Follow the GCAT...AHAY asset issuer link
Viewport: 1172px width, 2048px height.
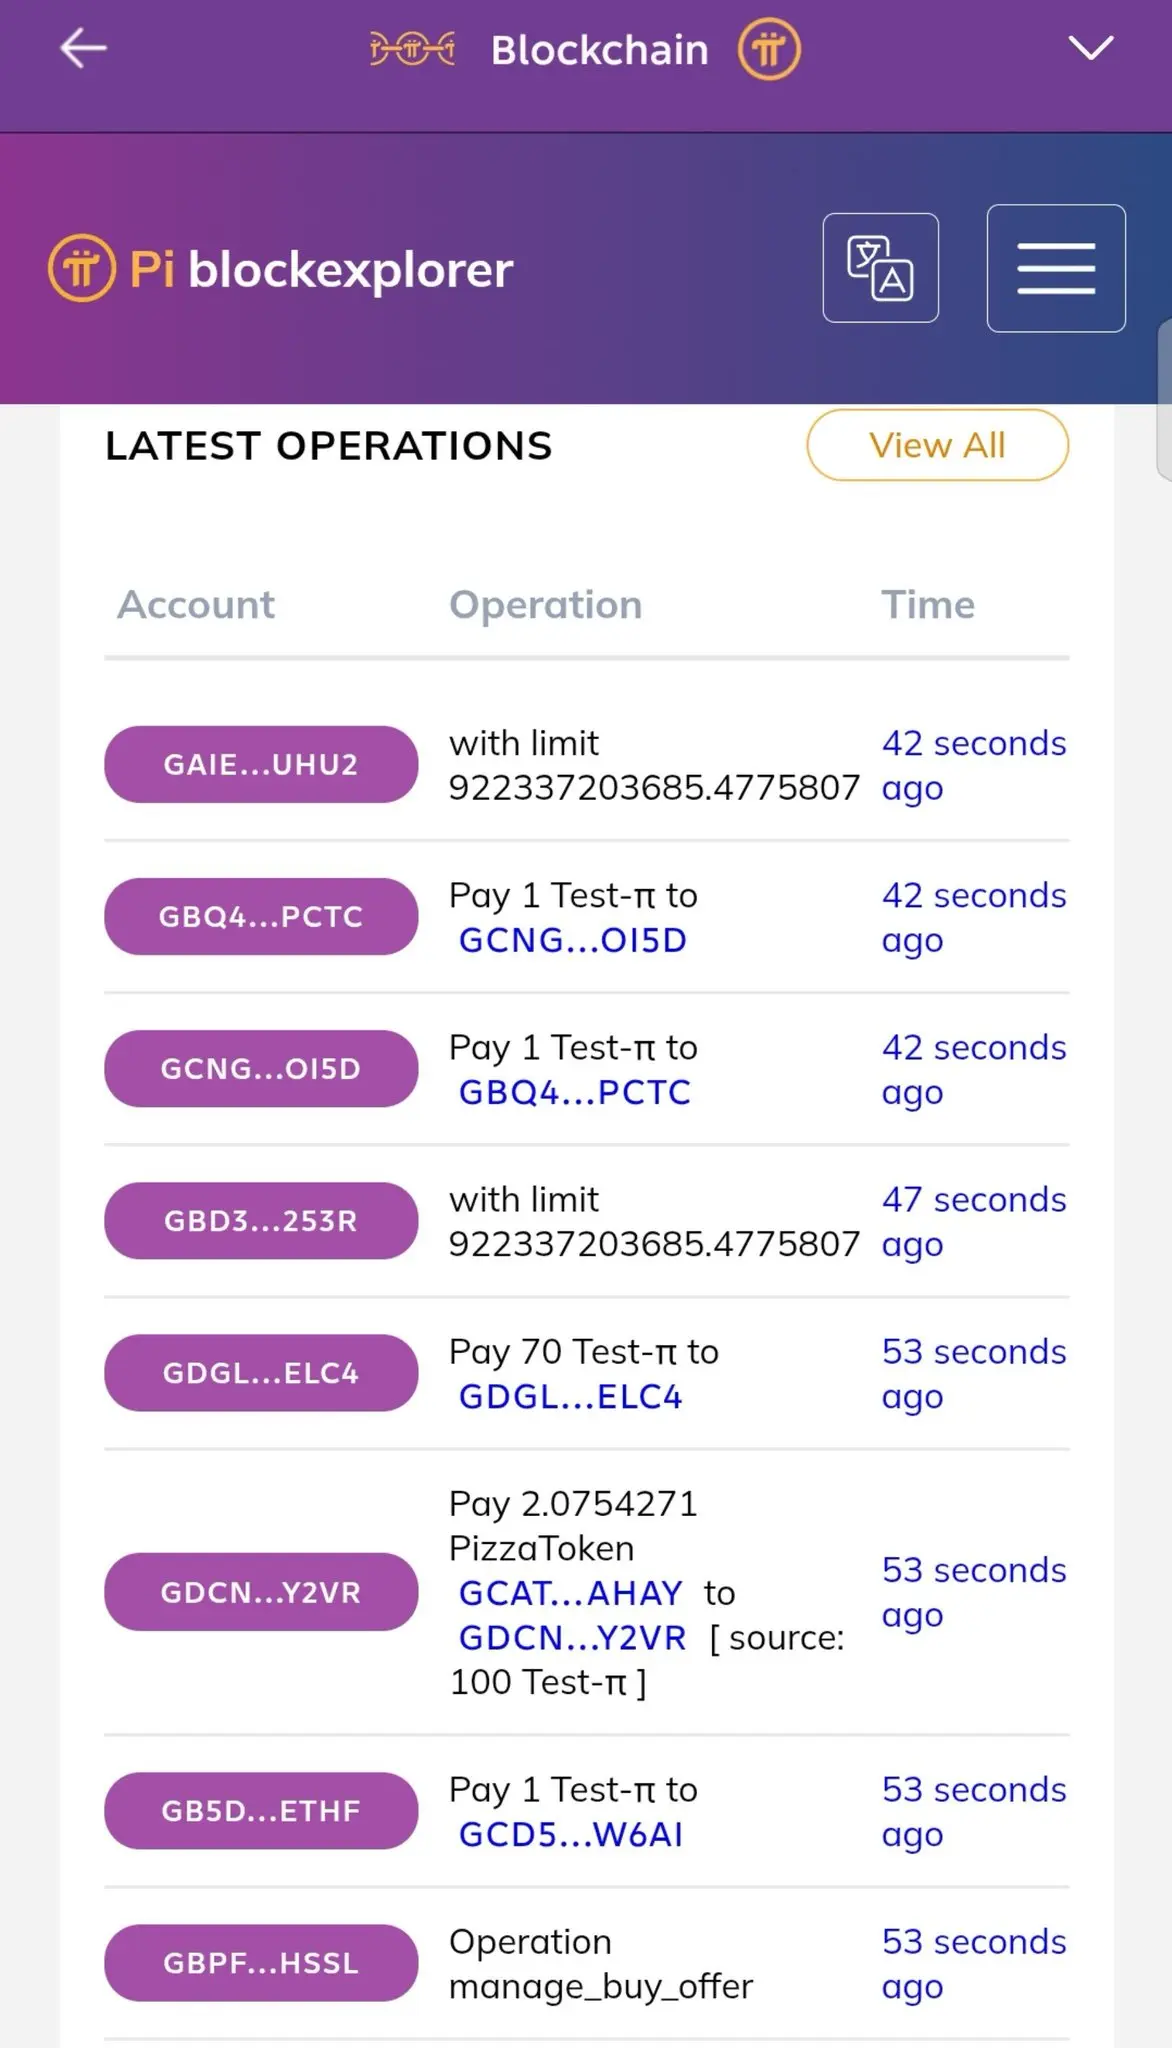pos(570,1592)
